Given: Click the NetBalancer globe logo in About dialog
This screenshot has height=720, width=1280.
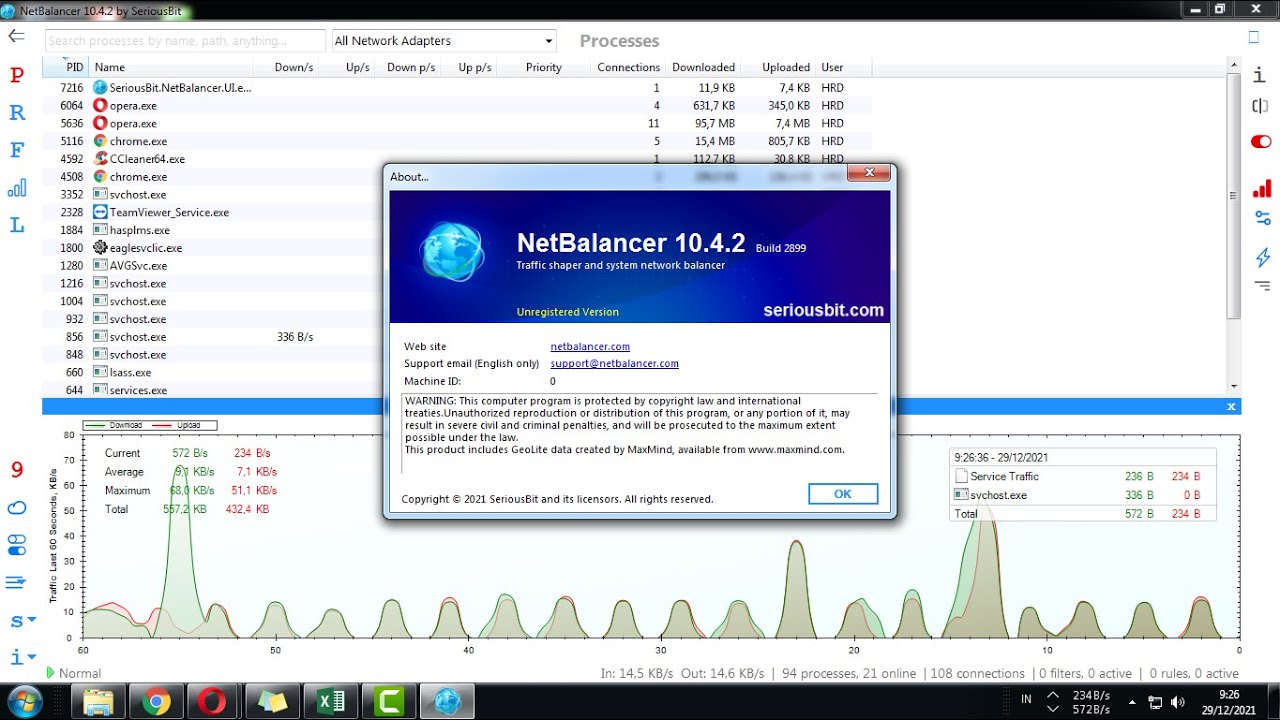Looking at the screenshot, I should 452,250.
